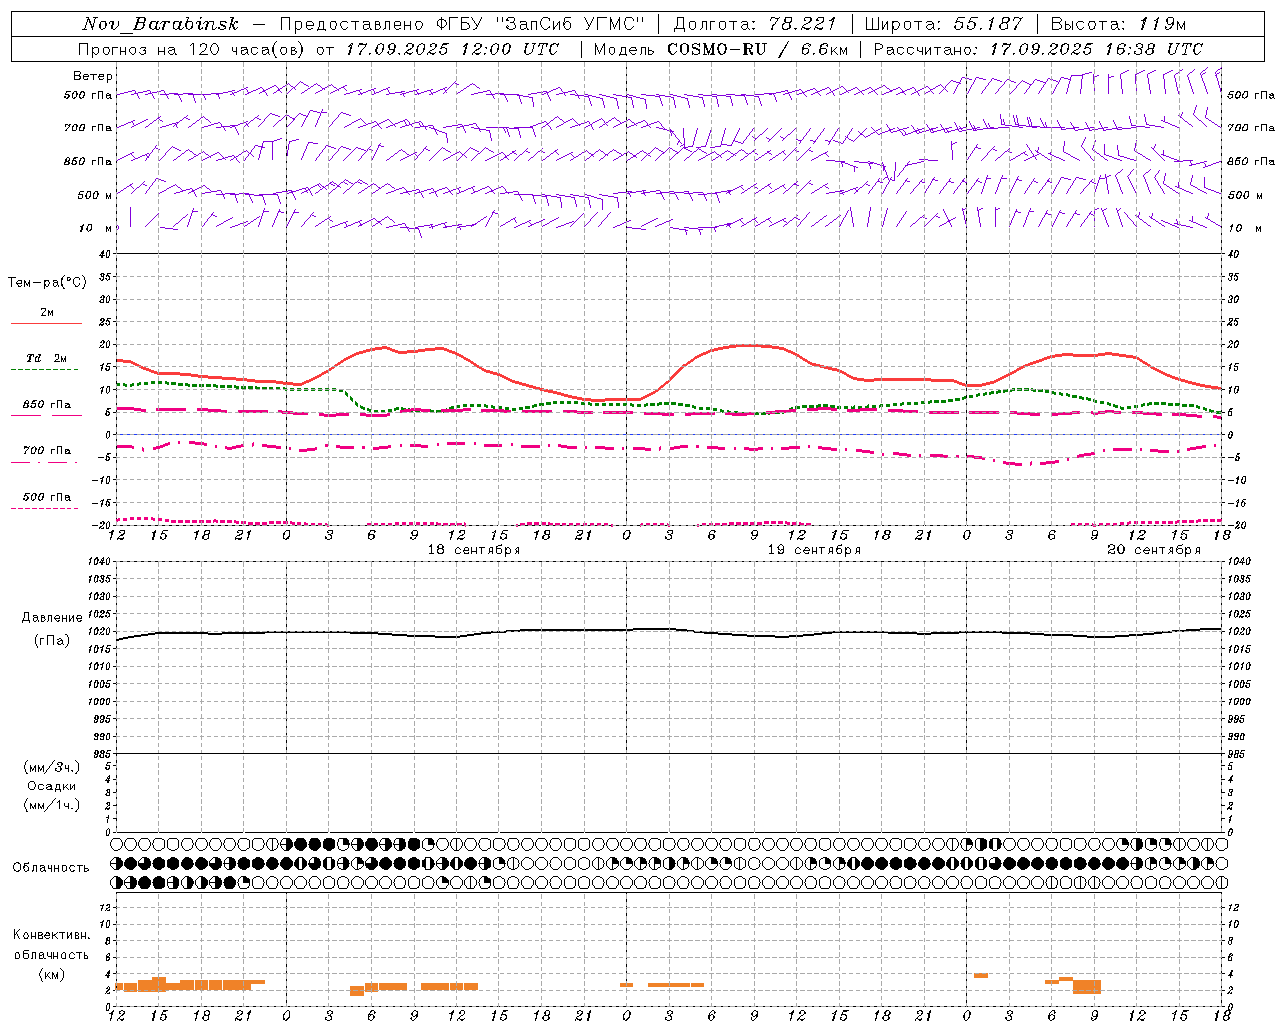The width and height of the screenshot is (1280, 1024).
Task: Click the "2м" temperature legend entry
Action: point(47,313)
